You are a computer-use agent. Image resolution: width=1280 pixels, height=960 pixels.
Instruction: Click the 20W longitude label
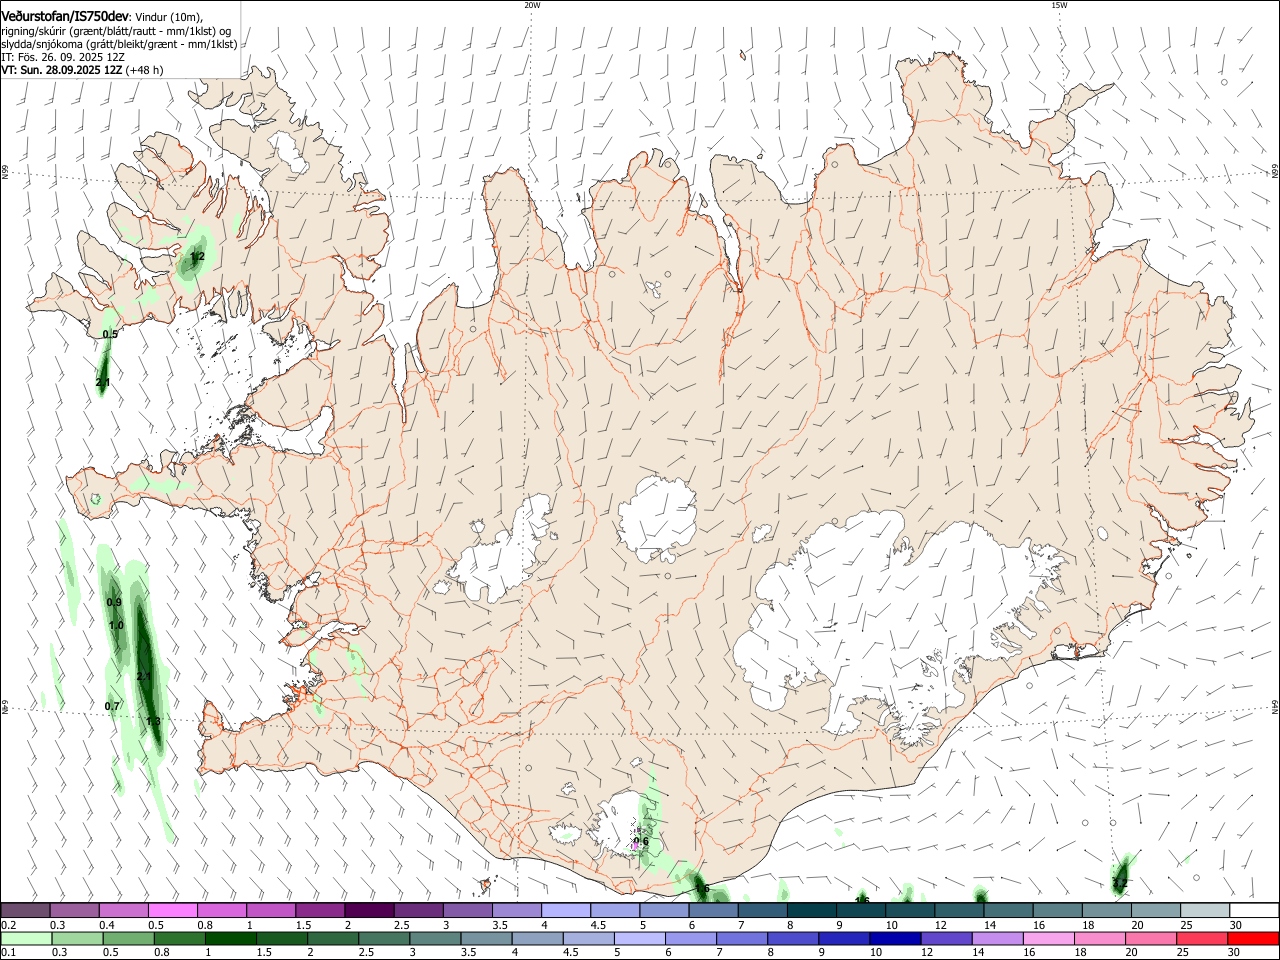[532, 5]
